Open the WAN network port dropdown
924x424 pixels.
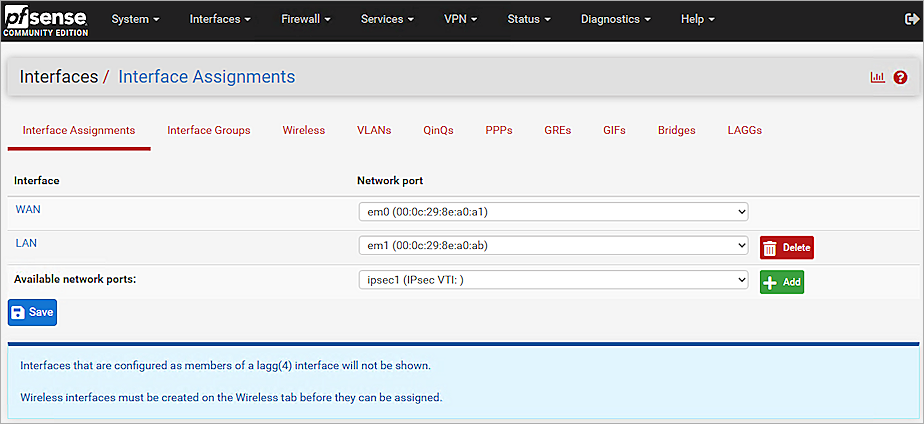coord(552,211)
